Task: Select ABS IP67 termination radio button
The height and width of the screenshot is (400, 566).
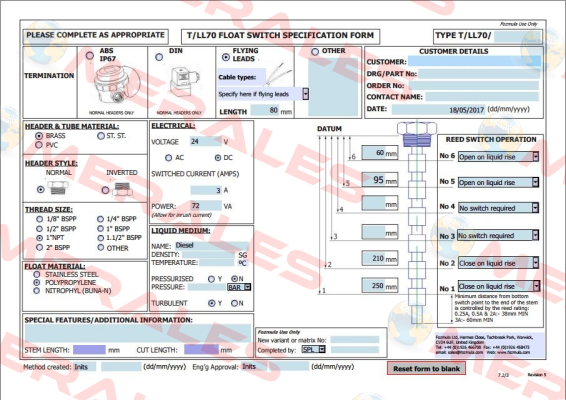Action: point(89,56)
